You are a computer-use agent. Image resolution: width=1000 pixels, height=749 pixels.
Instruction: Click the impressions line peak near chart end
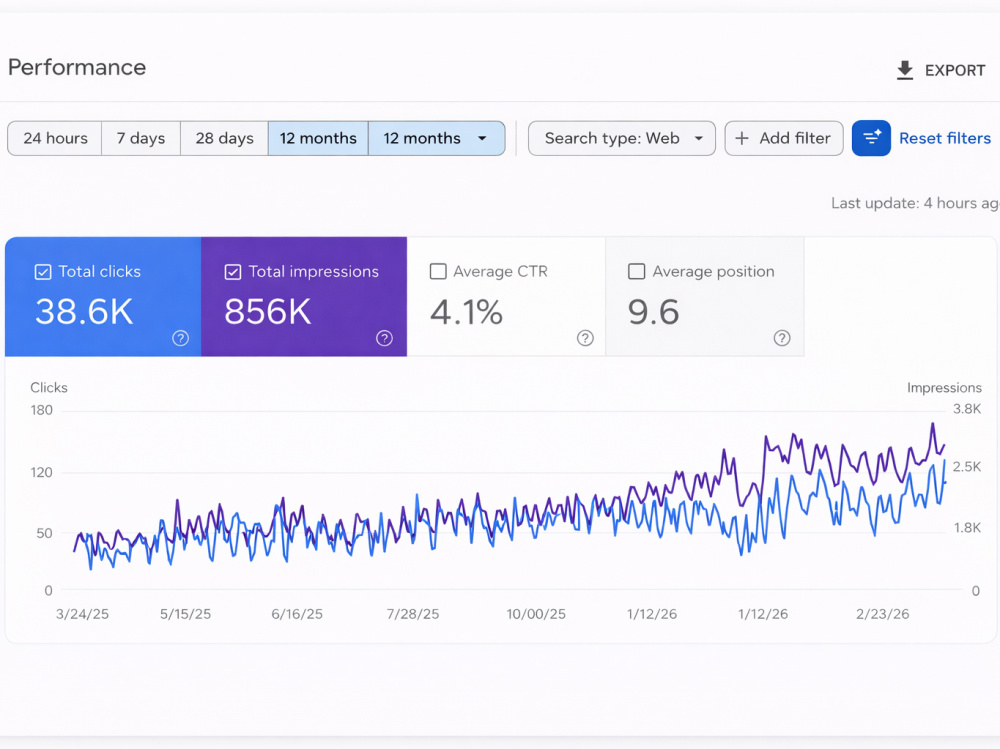(x=932, y=424)
